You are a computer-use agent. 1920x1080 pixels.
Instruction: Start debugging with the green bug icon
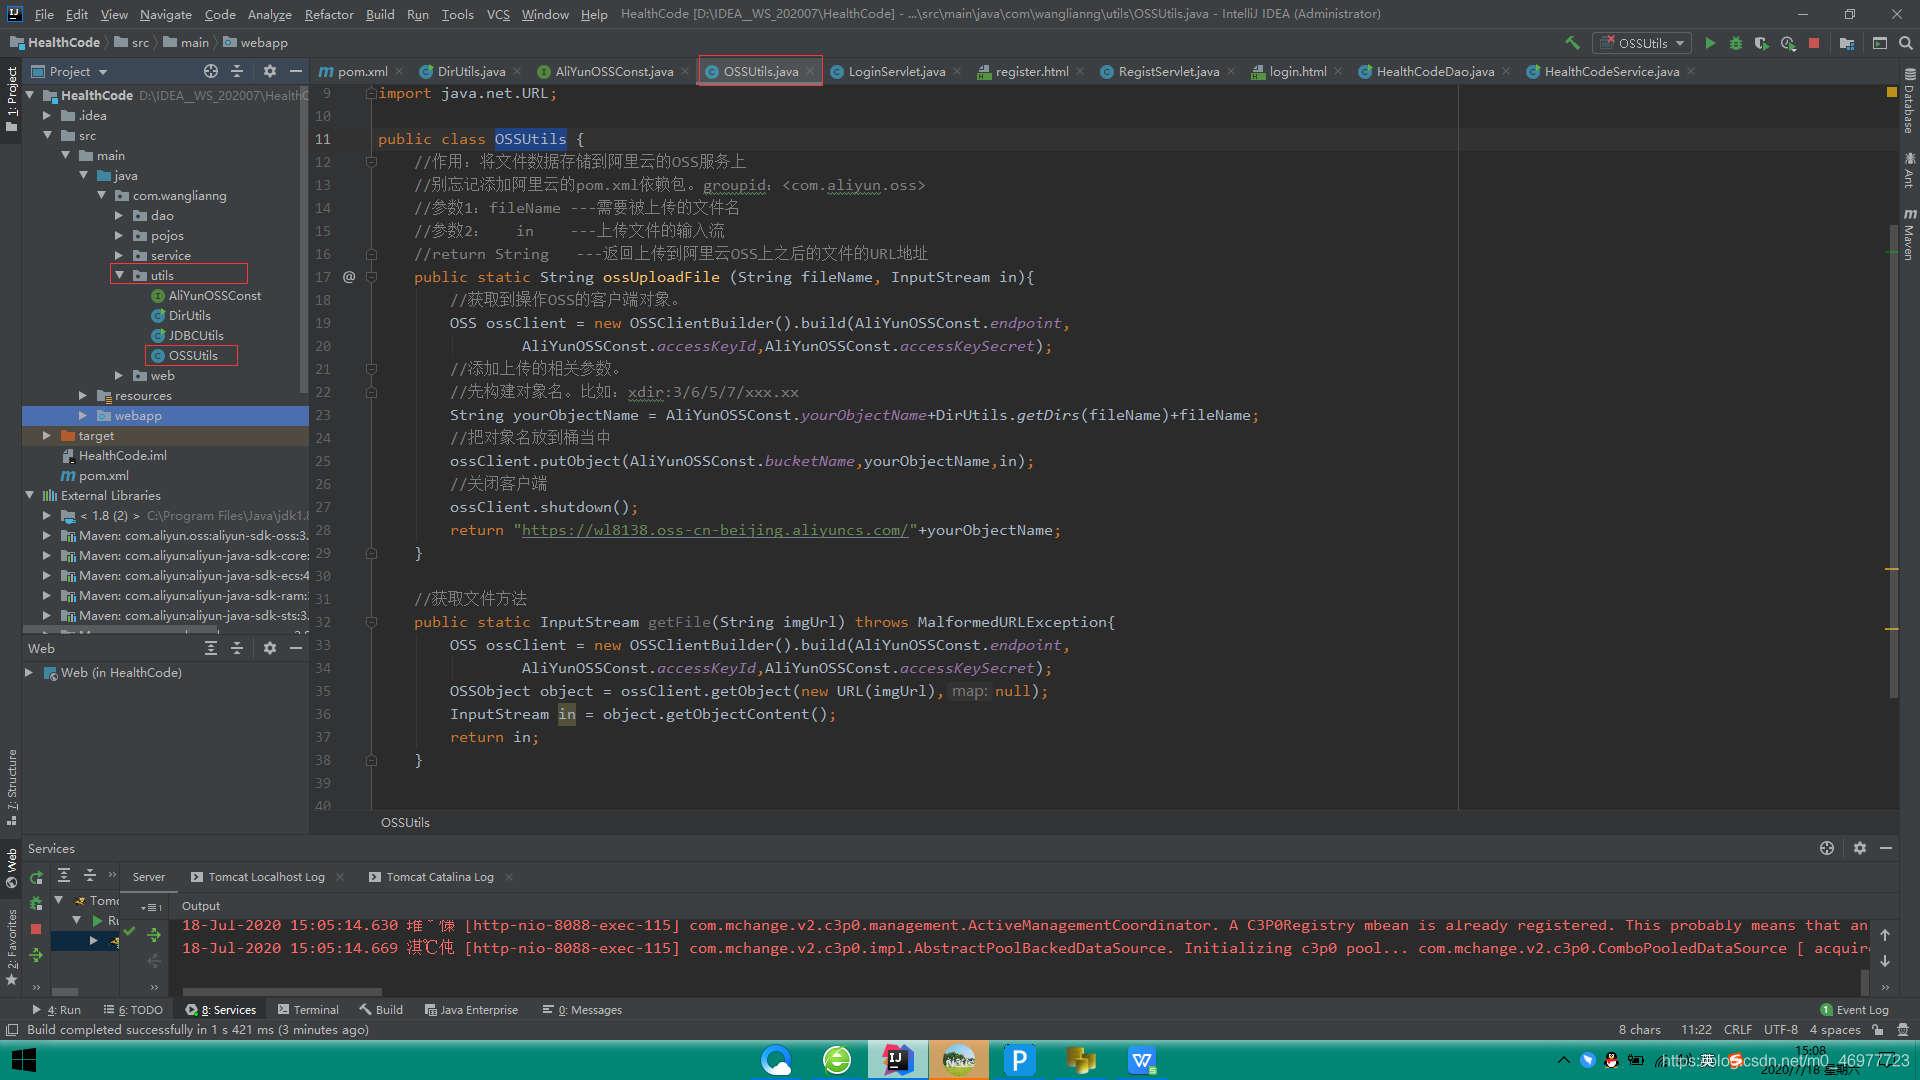tap(1736, 43)
